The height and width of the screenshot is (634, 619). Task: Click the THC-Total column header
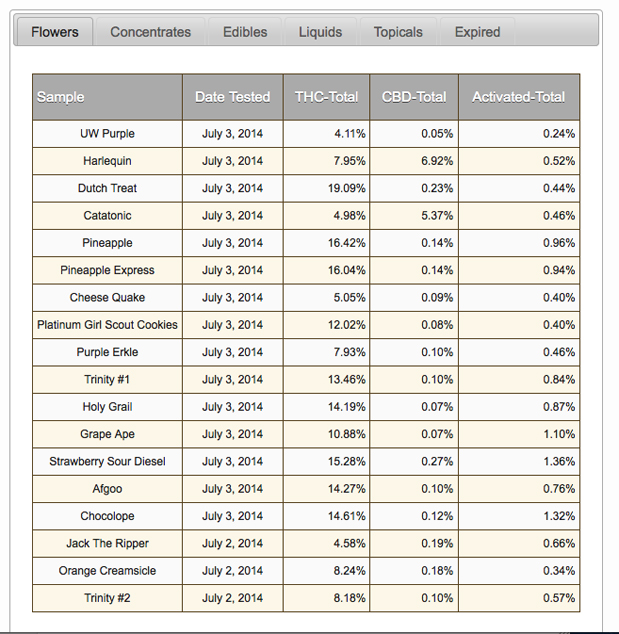(x=326, y=97)
